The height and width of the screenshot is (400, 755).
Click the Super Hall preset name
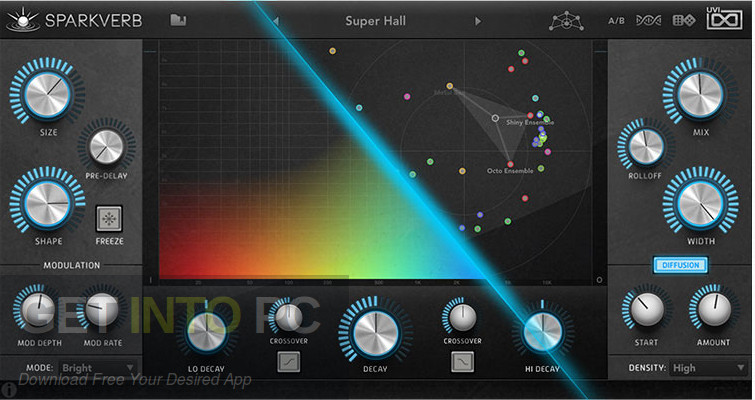[x=376, y=21]
